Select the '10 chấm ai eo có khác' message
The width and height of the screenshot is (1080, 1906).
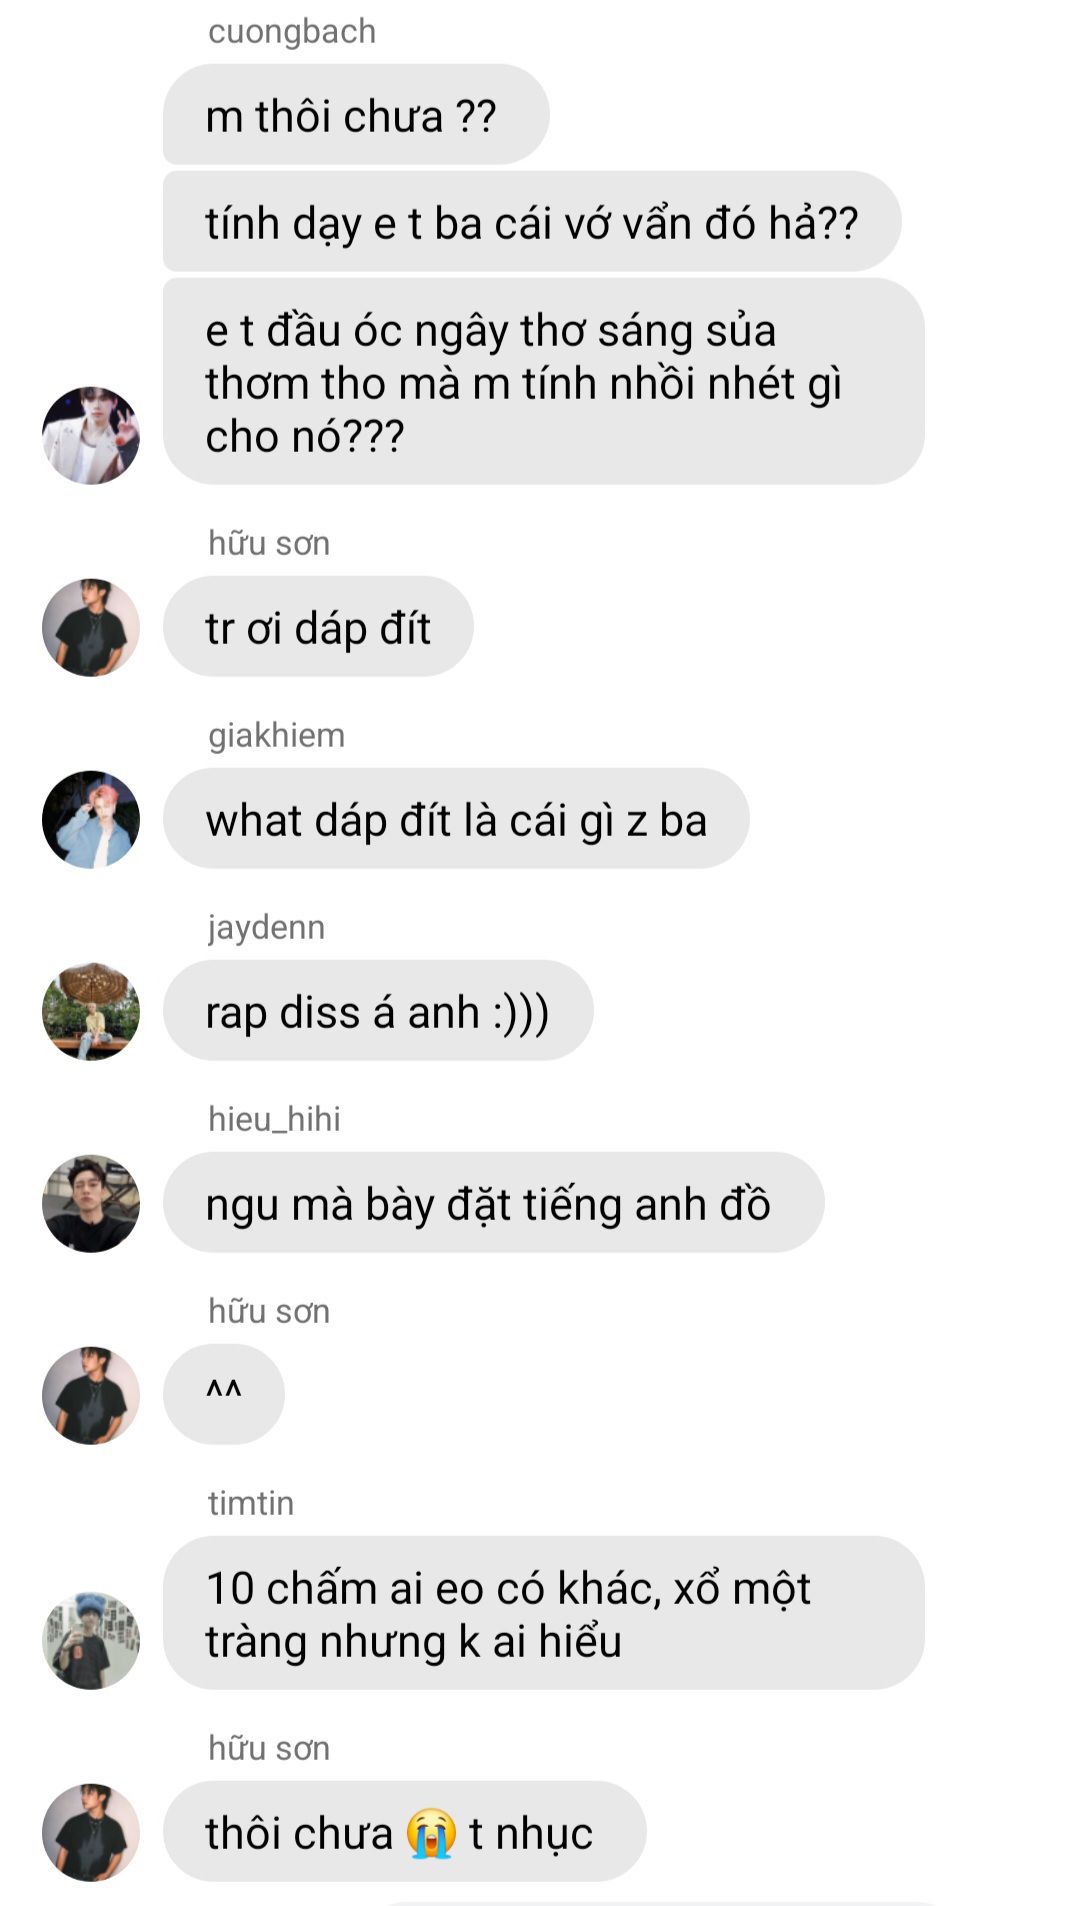[544, 1614]
